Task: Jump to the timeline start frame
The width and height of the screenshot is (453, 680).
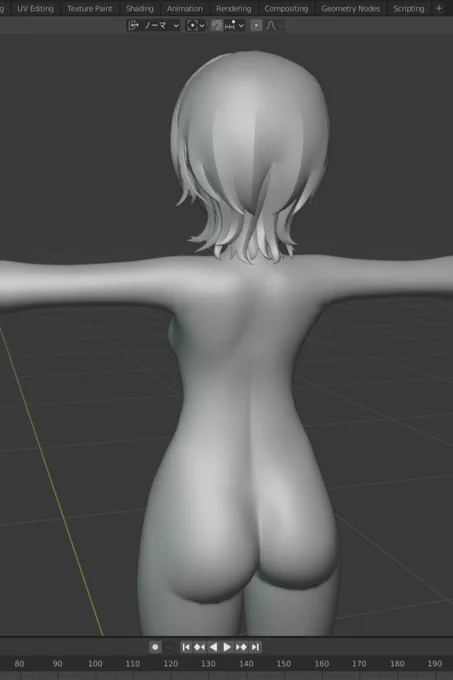Action: pos(186,647)
